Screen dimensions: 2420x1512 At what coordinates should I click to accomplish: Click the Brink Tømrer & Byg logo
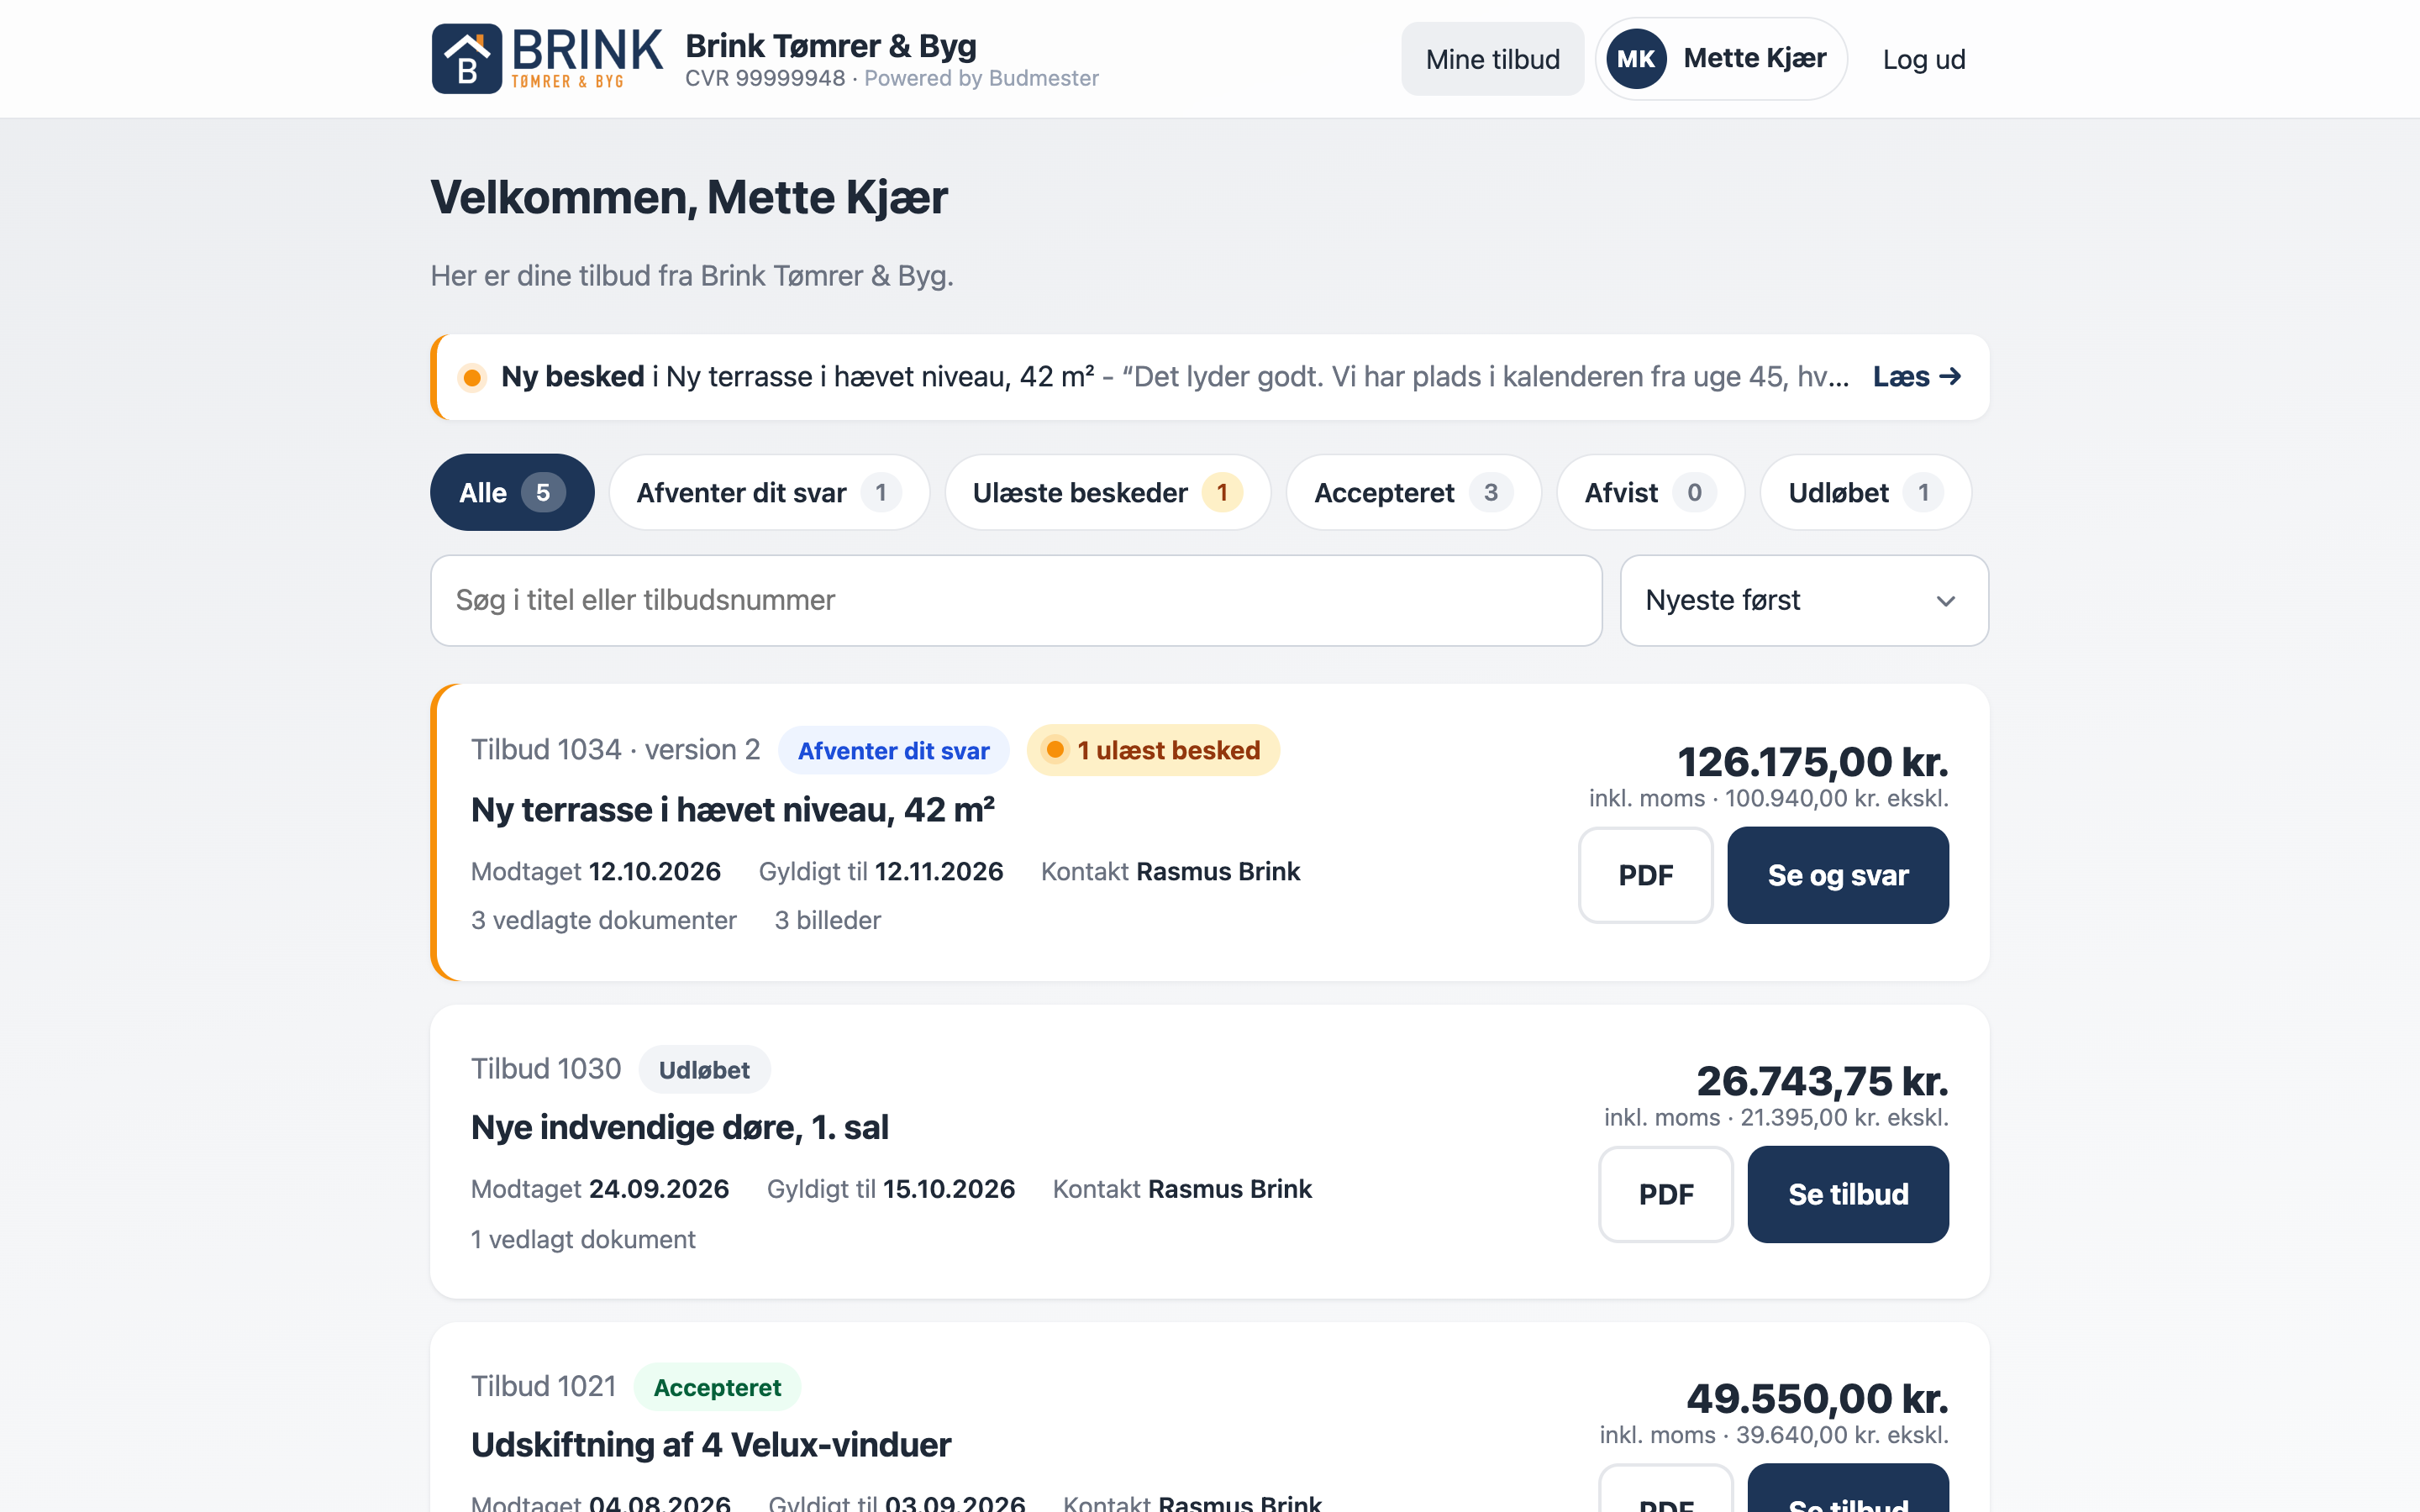(547, 59)
